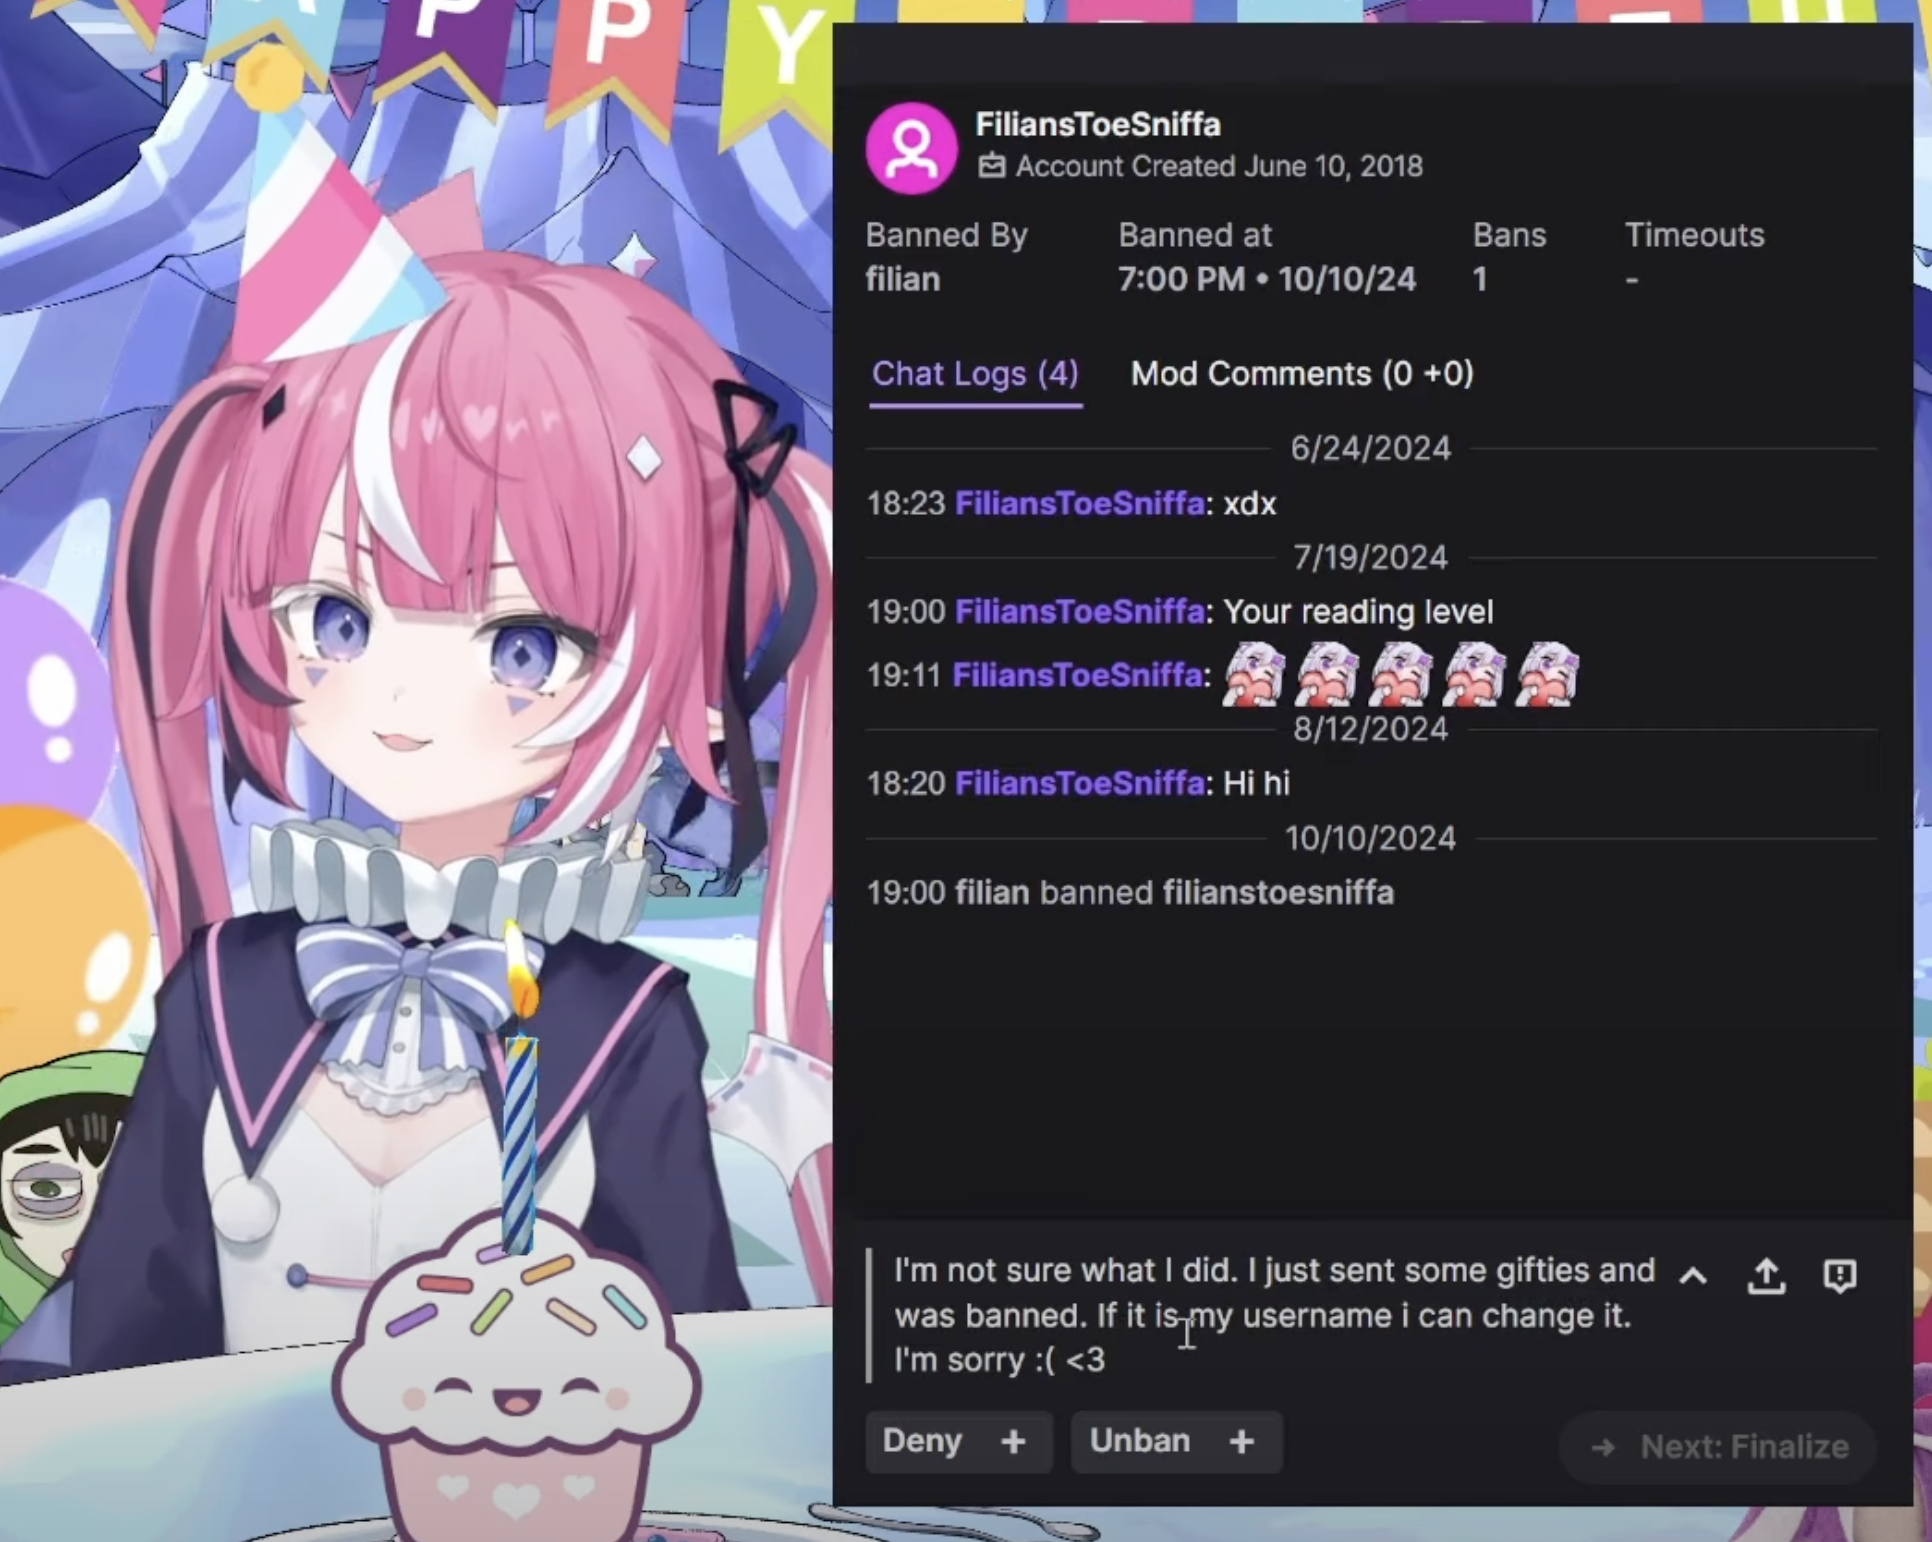The width and height of the screenshot is (1932, 1542).
Task: Click the plus beside Deny
Action: (x=1013, y=1441)
